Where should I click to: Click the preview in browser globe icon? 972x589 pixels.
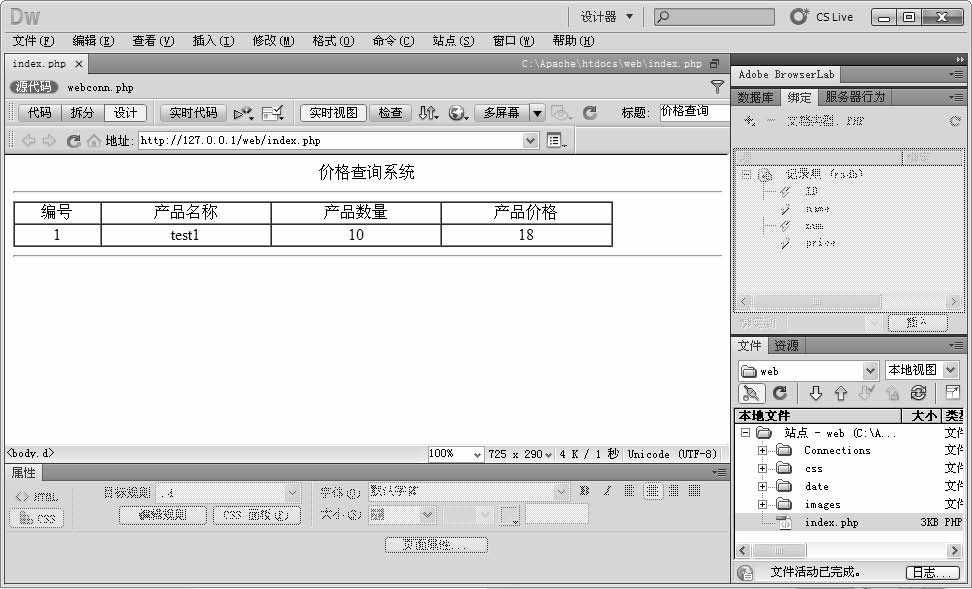point(457,113)
